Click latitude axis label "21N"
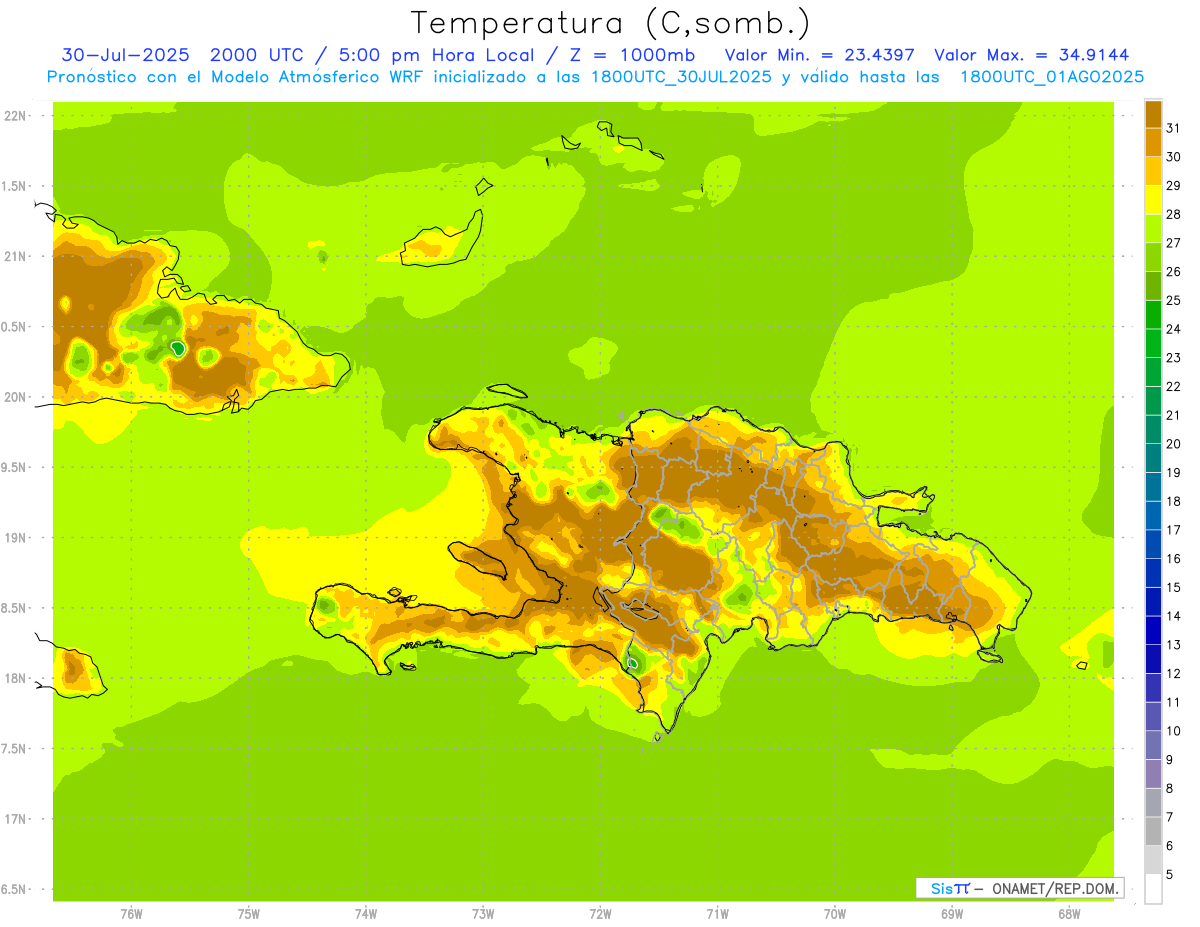This screenshot has width=1200, height=927. point(15,256)
